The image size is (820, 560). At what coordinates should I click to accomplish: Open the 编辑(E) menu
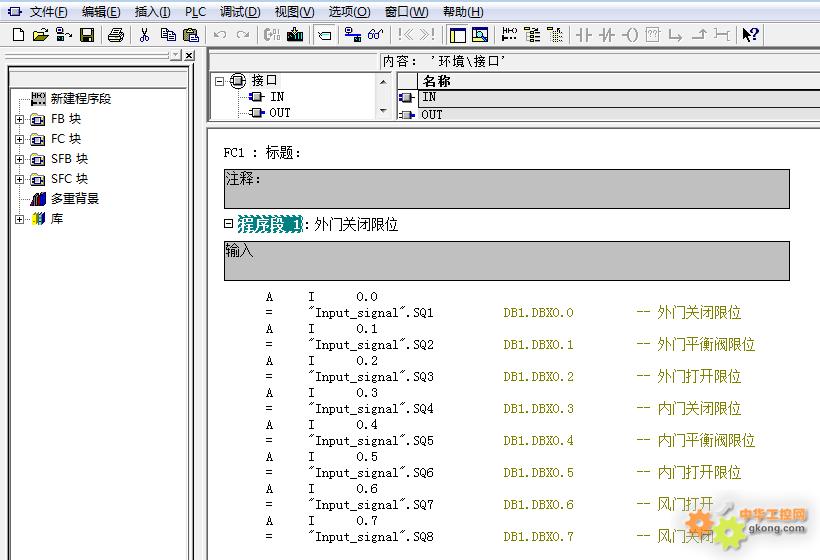pyautogui.click(x=101, y=12)
